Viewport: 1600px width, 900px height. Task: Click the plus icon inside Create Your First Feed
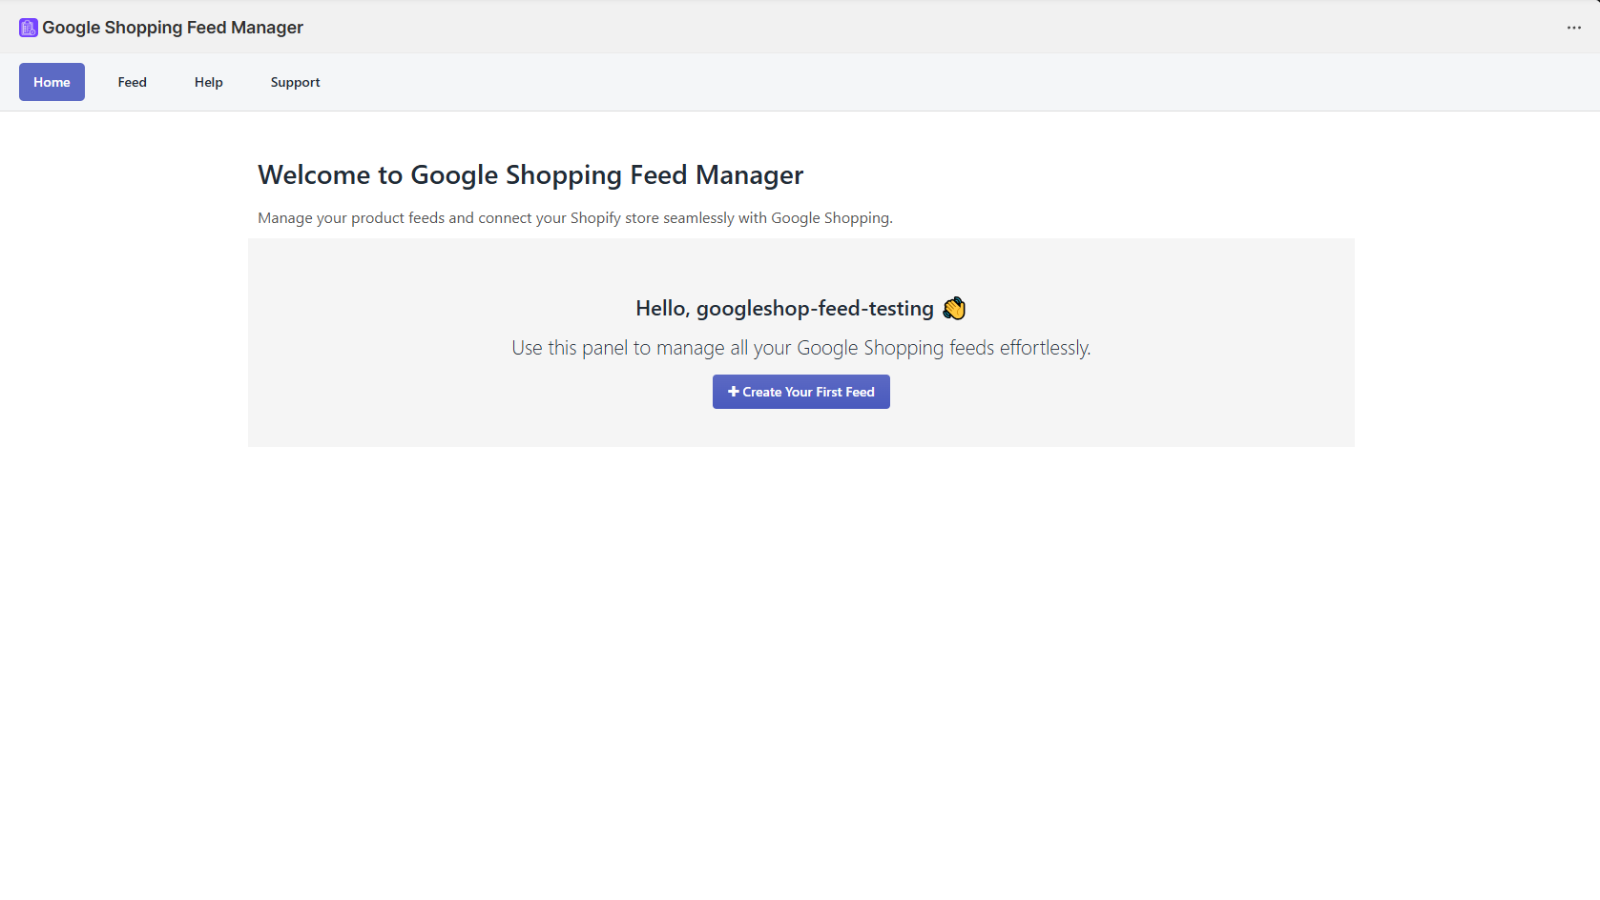coord(733,391)
